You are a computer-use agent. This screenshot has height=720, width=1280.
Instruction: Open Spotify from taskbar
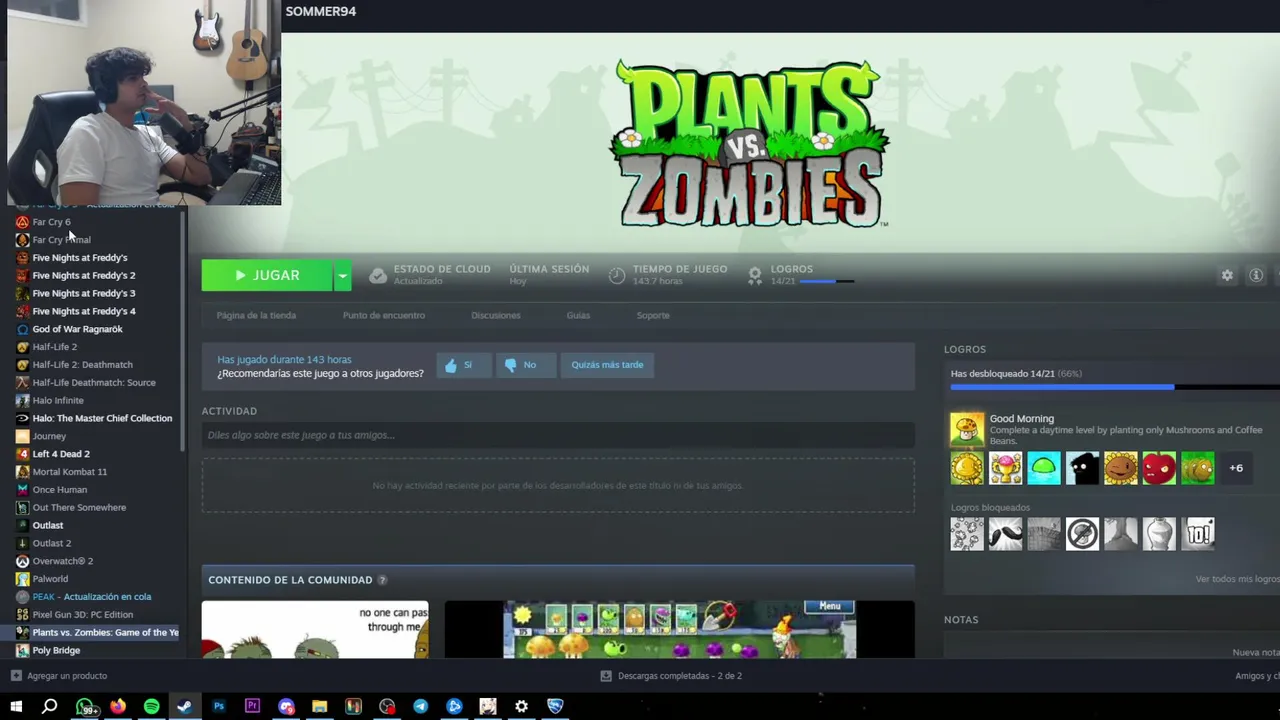[151, 706]
